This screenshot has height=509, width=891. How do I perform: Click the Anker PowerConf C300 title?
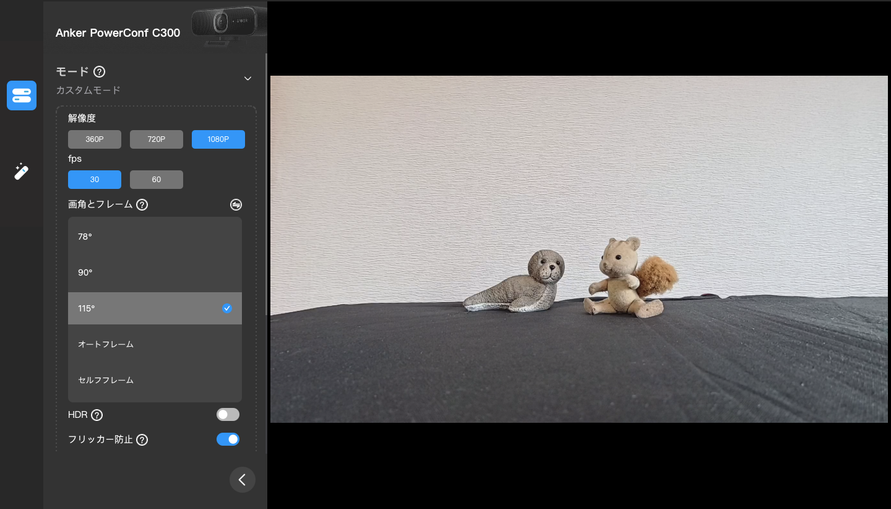[x=118, y=33]
